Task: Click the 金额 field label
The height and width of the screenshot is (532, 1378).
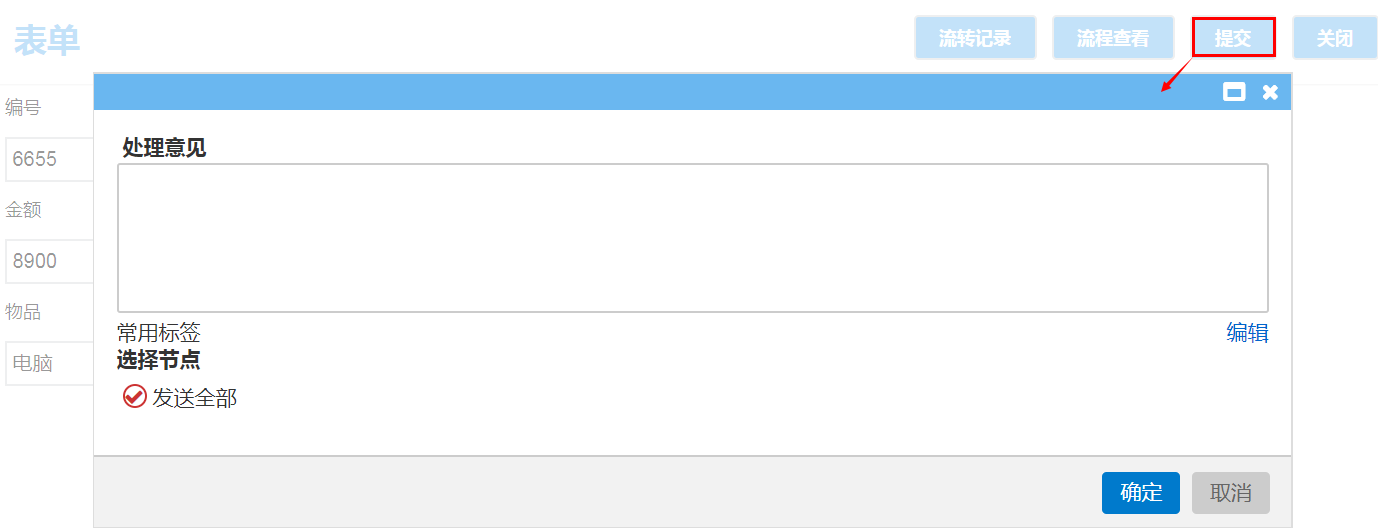Action: 23,210
